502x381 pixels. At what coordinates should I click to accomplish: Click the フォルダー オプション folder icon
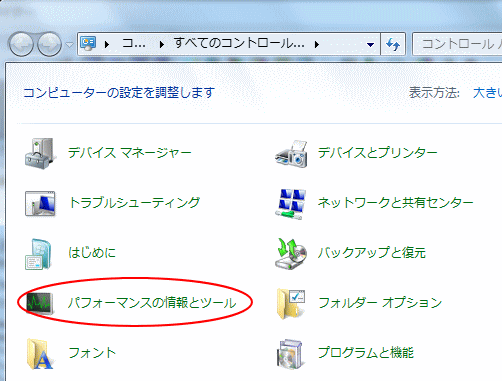click(x=291, y=304)
